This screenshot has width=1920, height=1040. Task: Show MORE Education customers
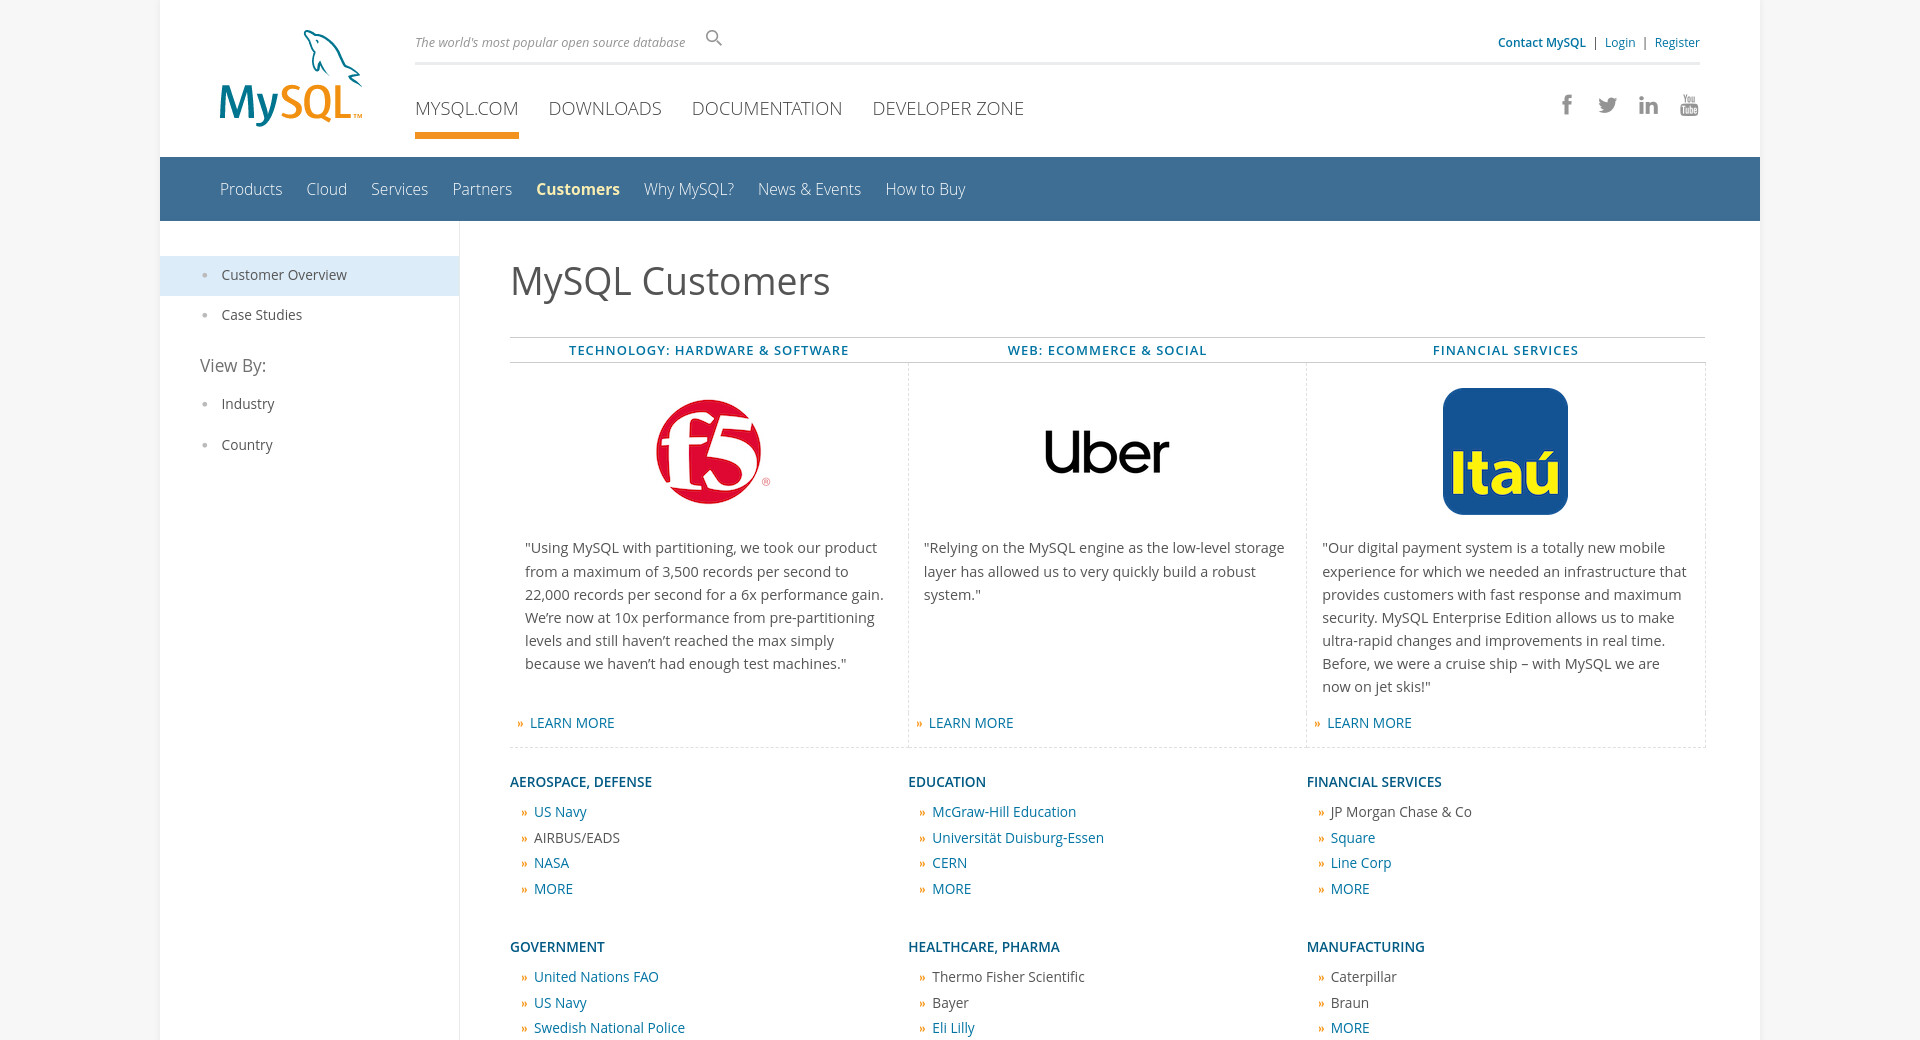(951, 889)
